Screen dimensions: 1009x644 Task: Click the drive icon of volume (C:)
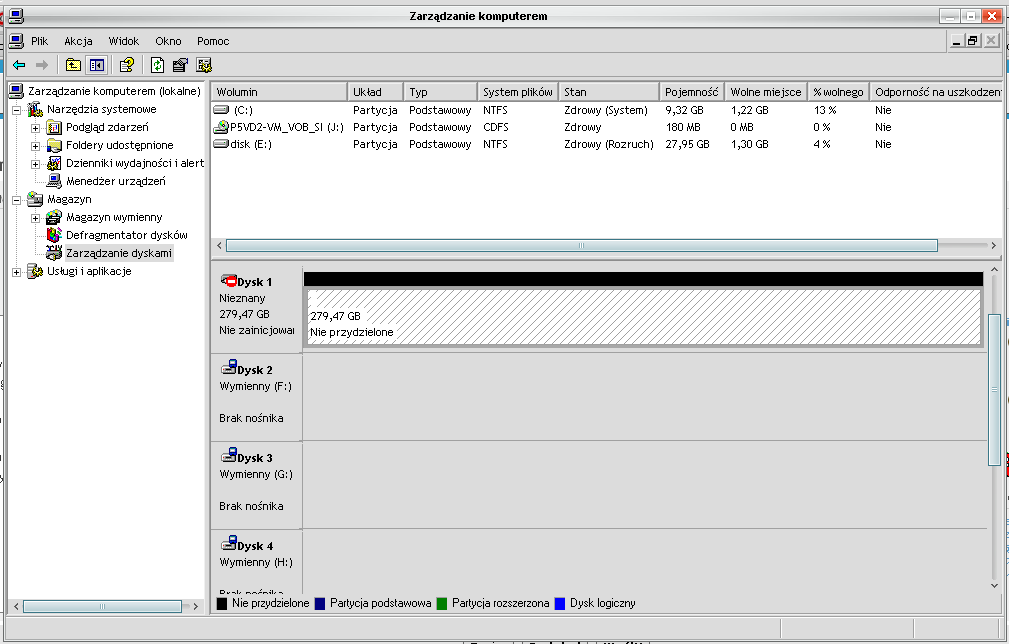[x=221, y=109]
